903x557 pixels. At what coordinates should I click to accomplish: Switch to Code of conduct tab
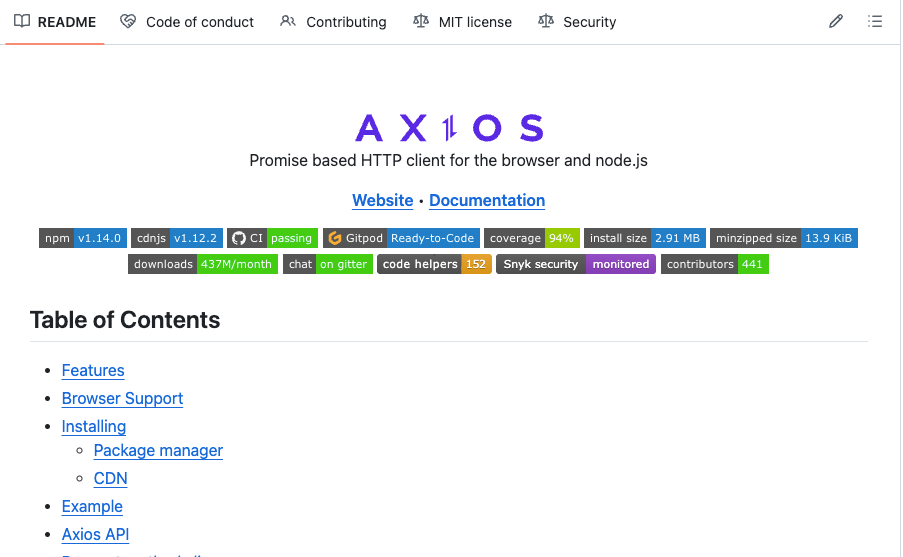click(187, 22)
